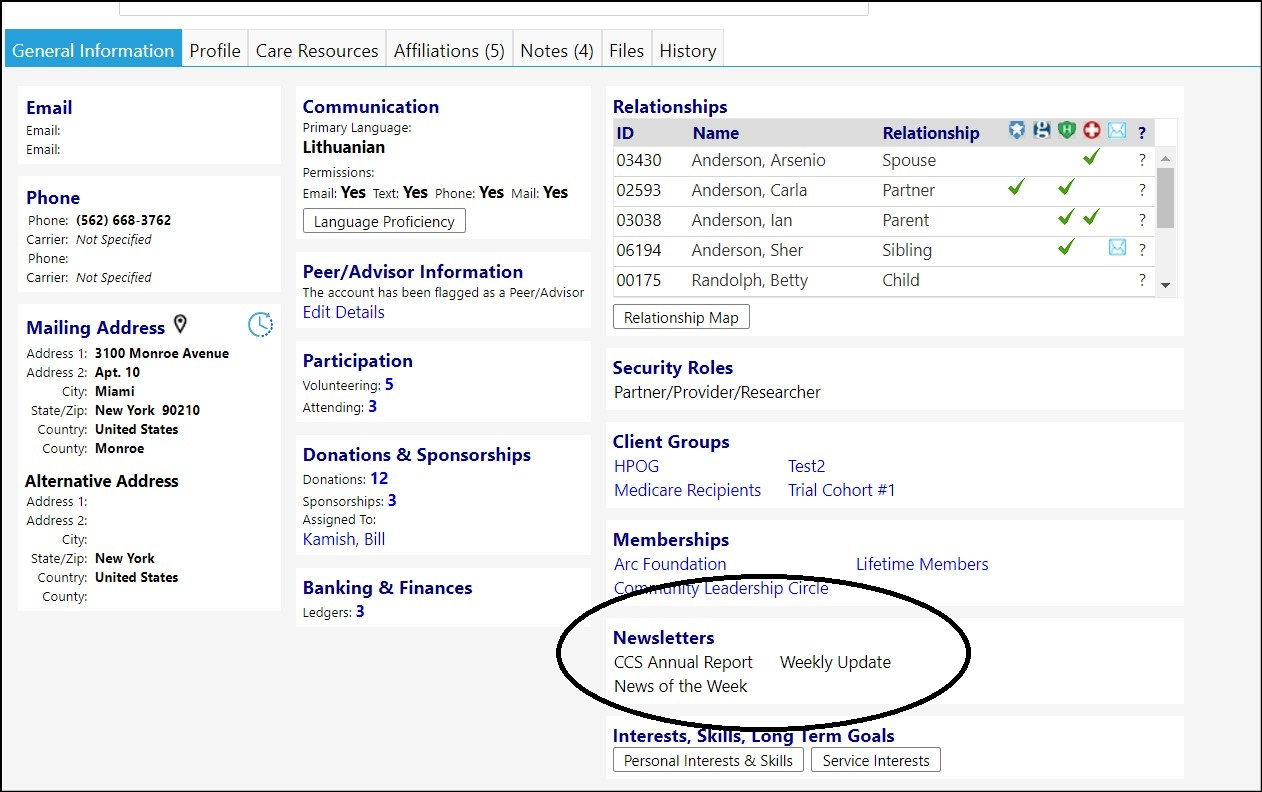Viewport: 1262px width, 792px height.
Task: Click the green shield checkmark for Anderson, Carla
Action: [x=1066, y=187]
